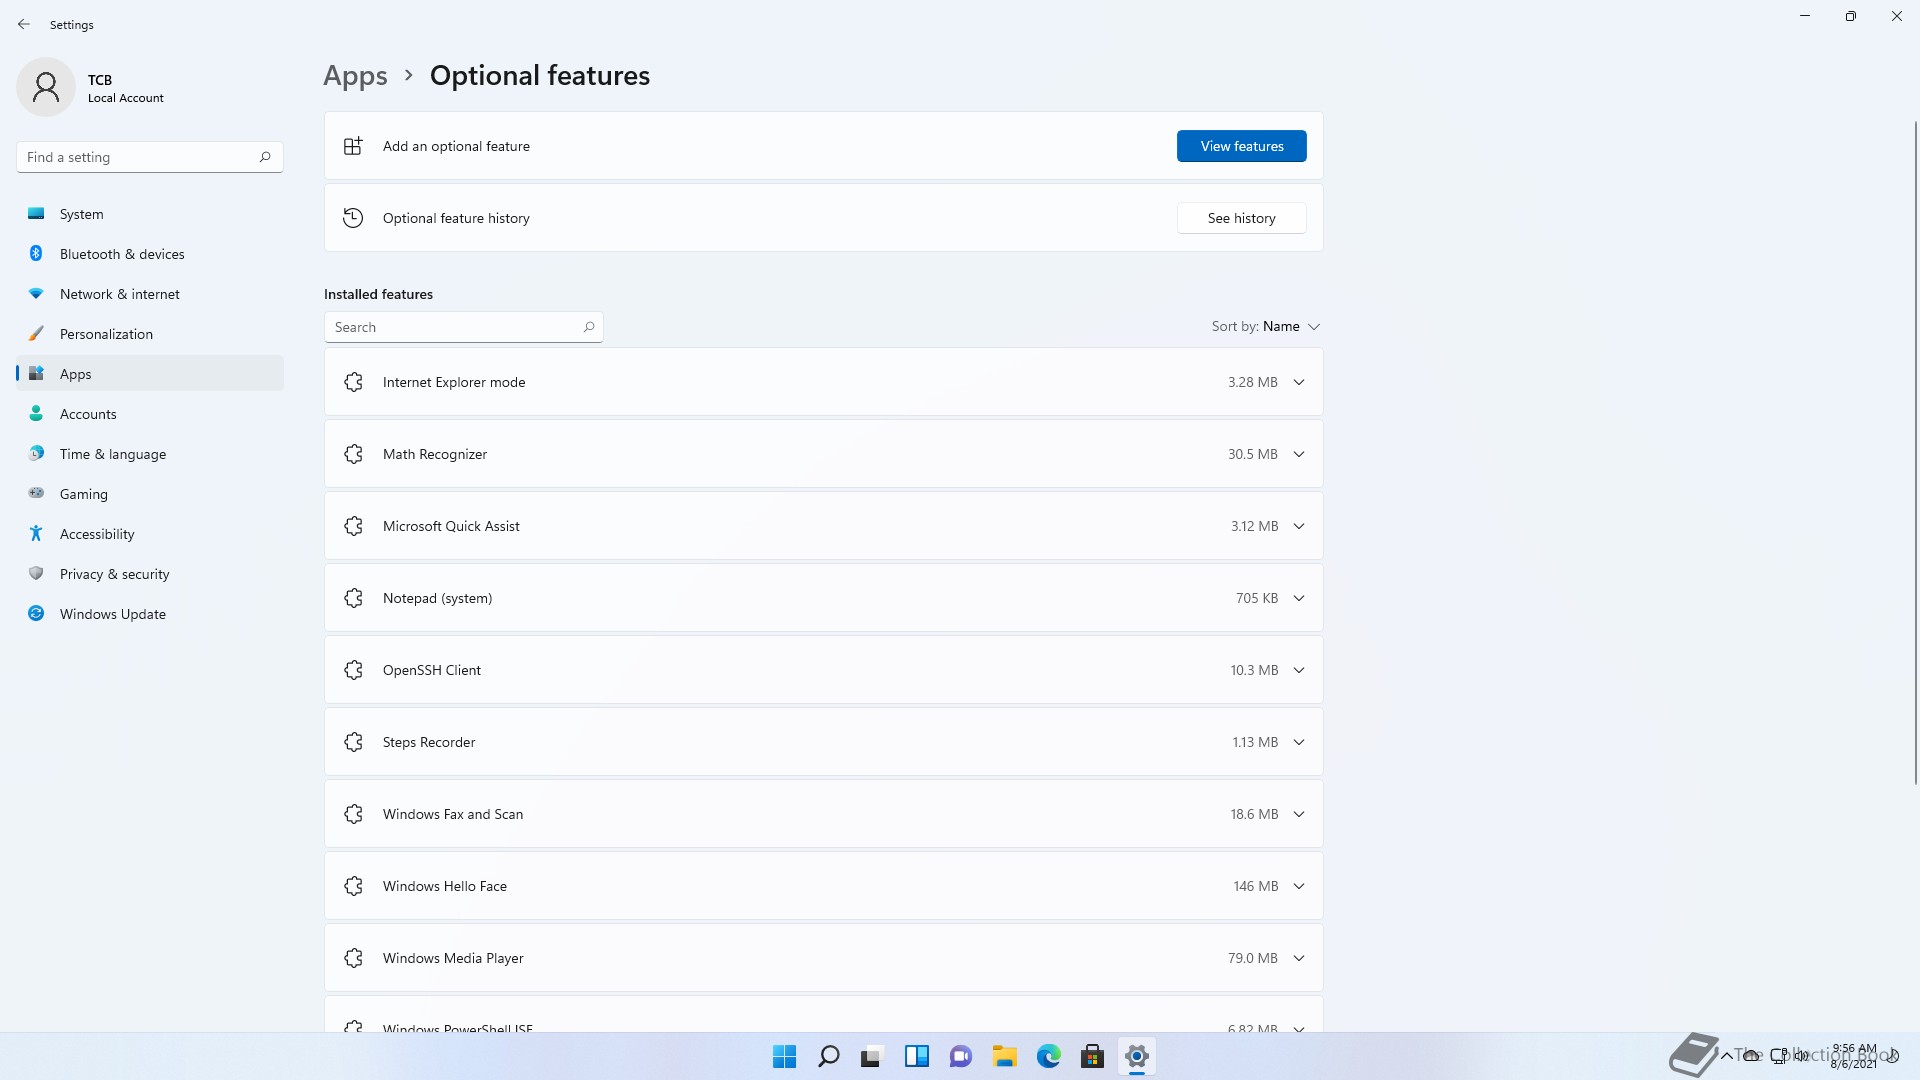Image resolution: width=1920 pixels, height=1080 pixels.
Task: Expand the Math Recognizer entry
Action: 1299,454
